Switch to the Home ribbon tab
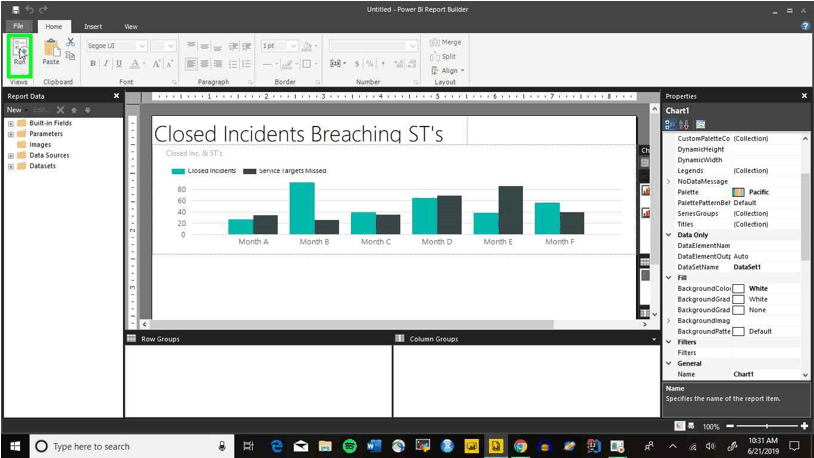Viewport: 814px width, 458px height. coord(53,26)
